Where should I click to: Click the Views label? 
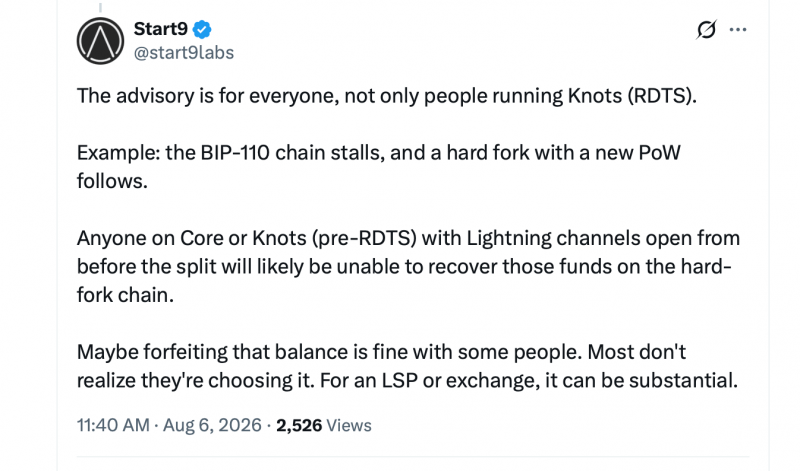348,425
